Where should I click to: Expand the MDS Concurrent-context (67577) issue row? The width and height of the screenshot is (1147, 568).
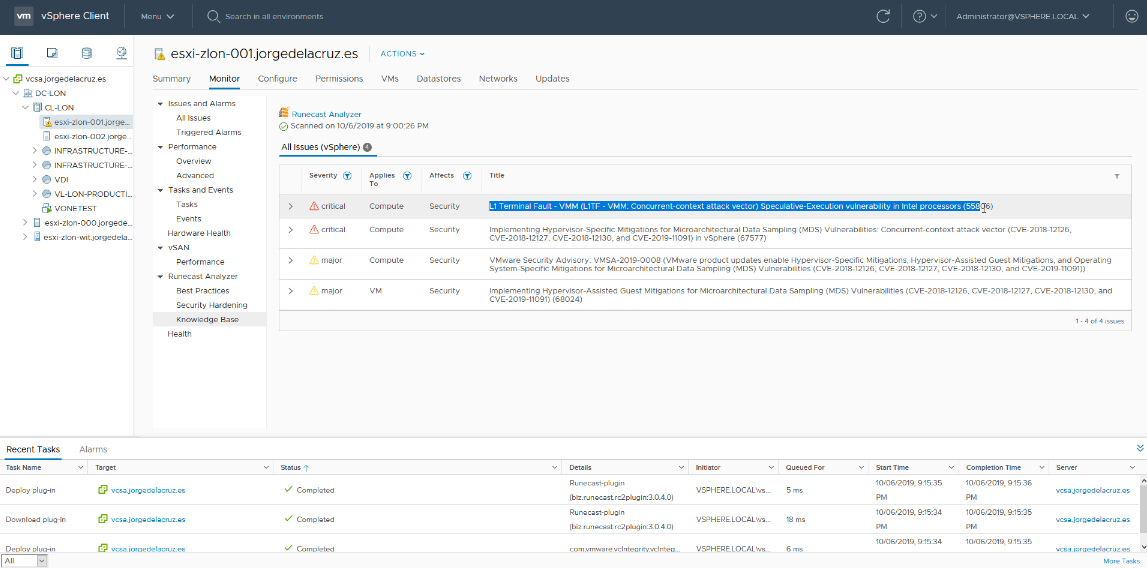click(290, 230)
